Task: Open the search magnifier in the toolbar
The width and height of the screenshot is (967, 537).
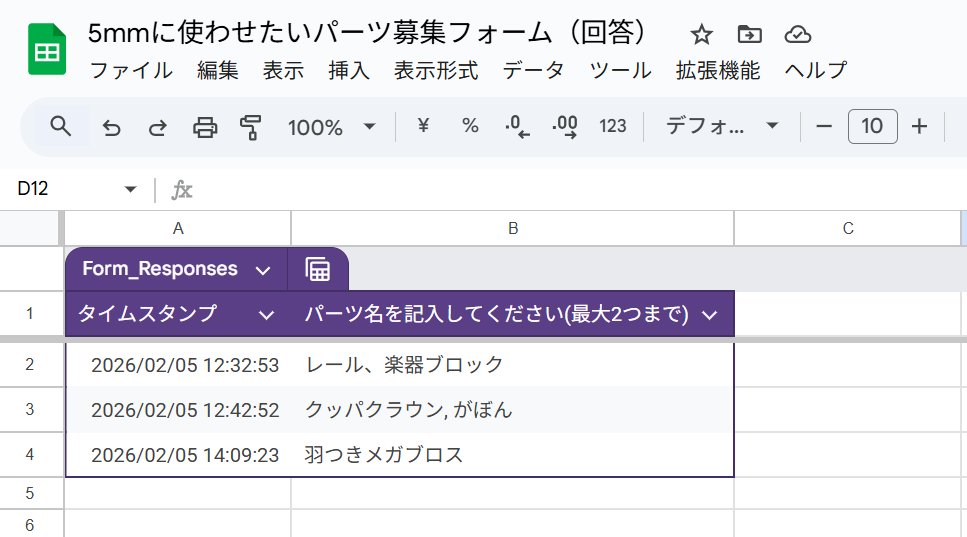Action: tap(60, 126)
